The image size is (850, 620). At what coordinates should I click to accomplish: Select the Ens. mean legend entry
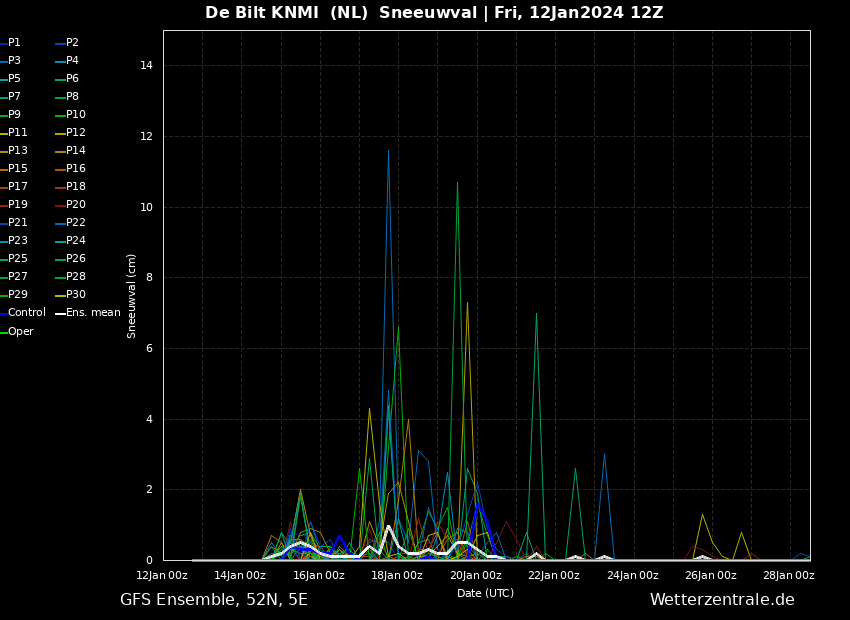(x=92, y=313)
